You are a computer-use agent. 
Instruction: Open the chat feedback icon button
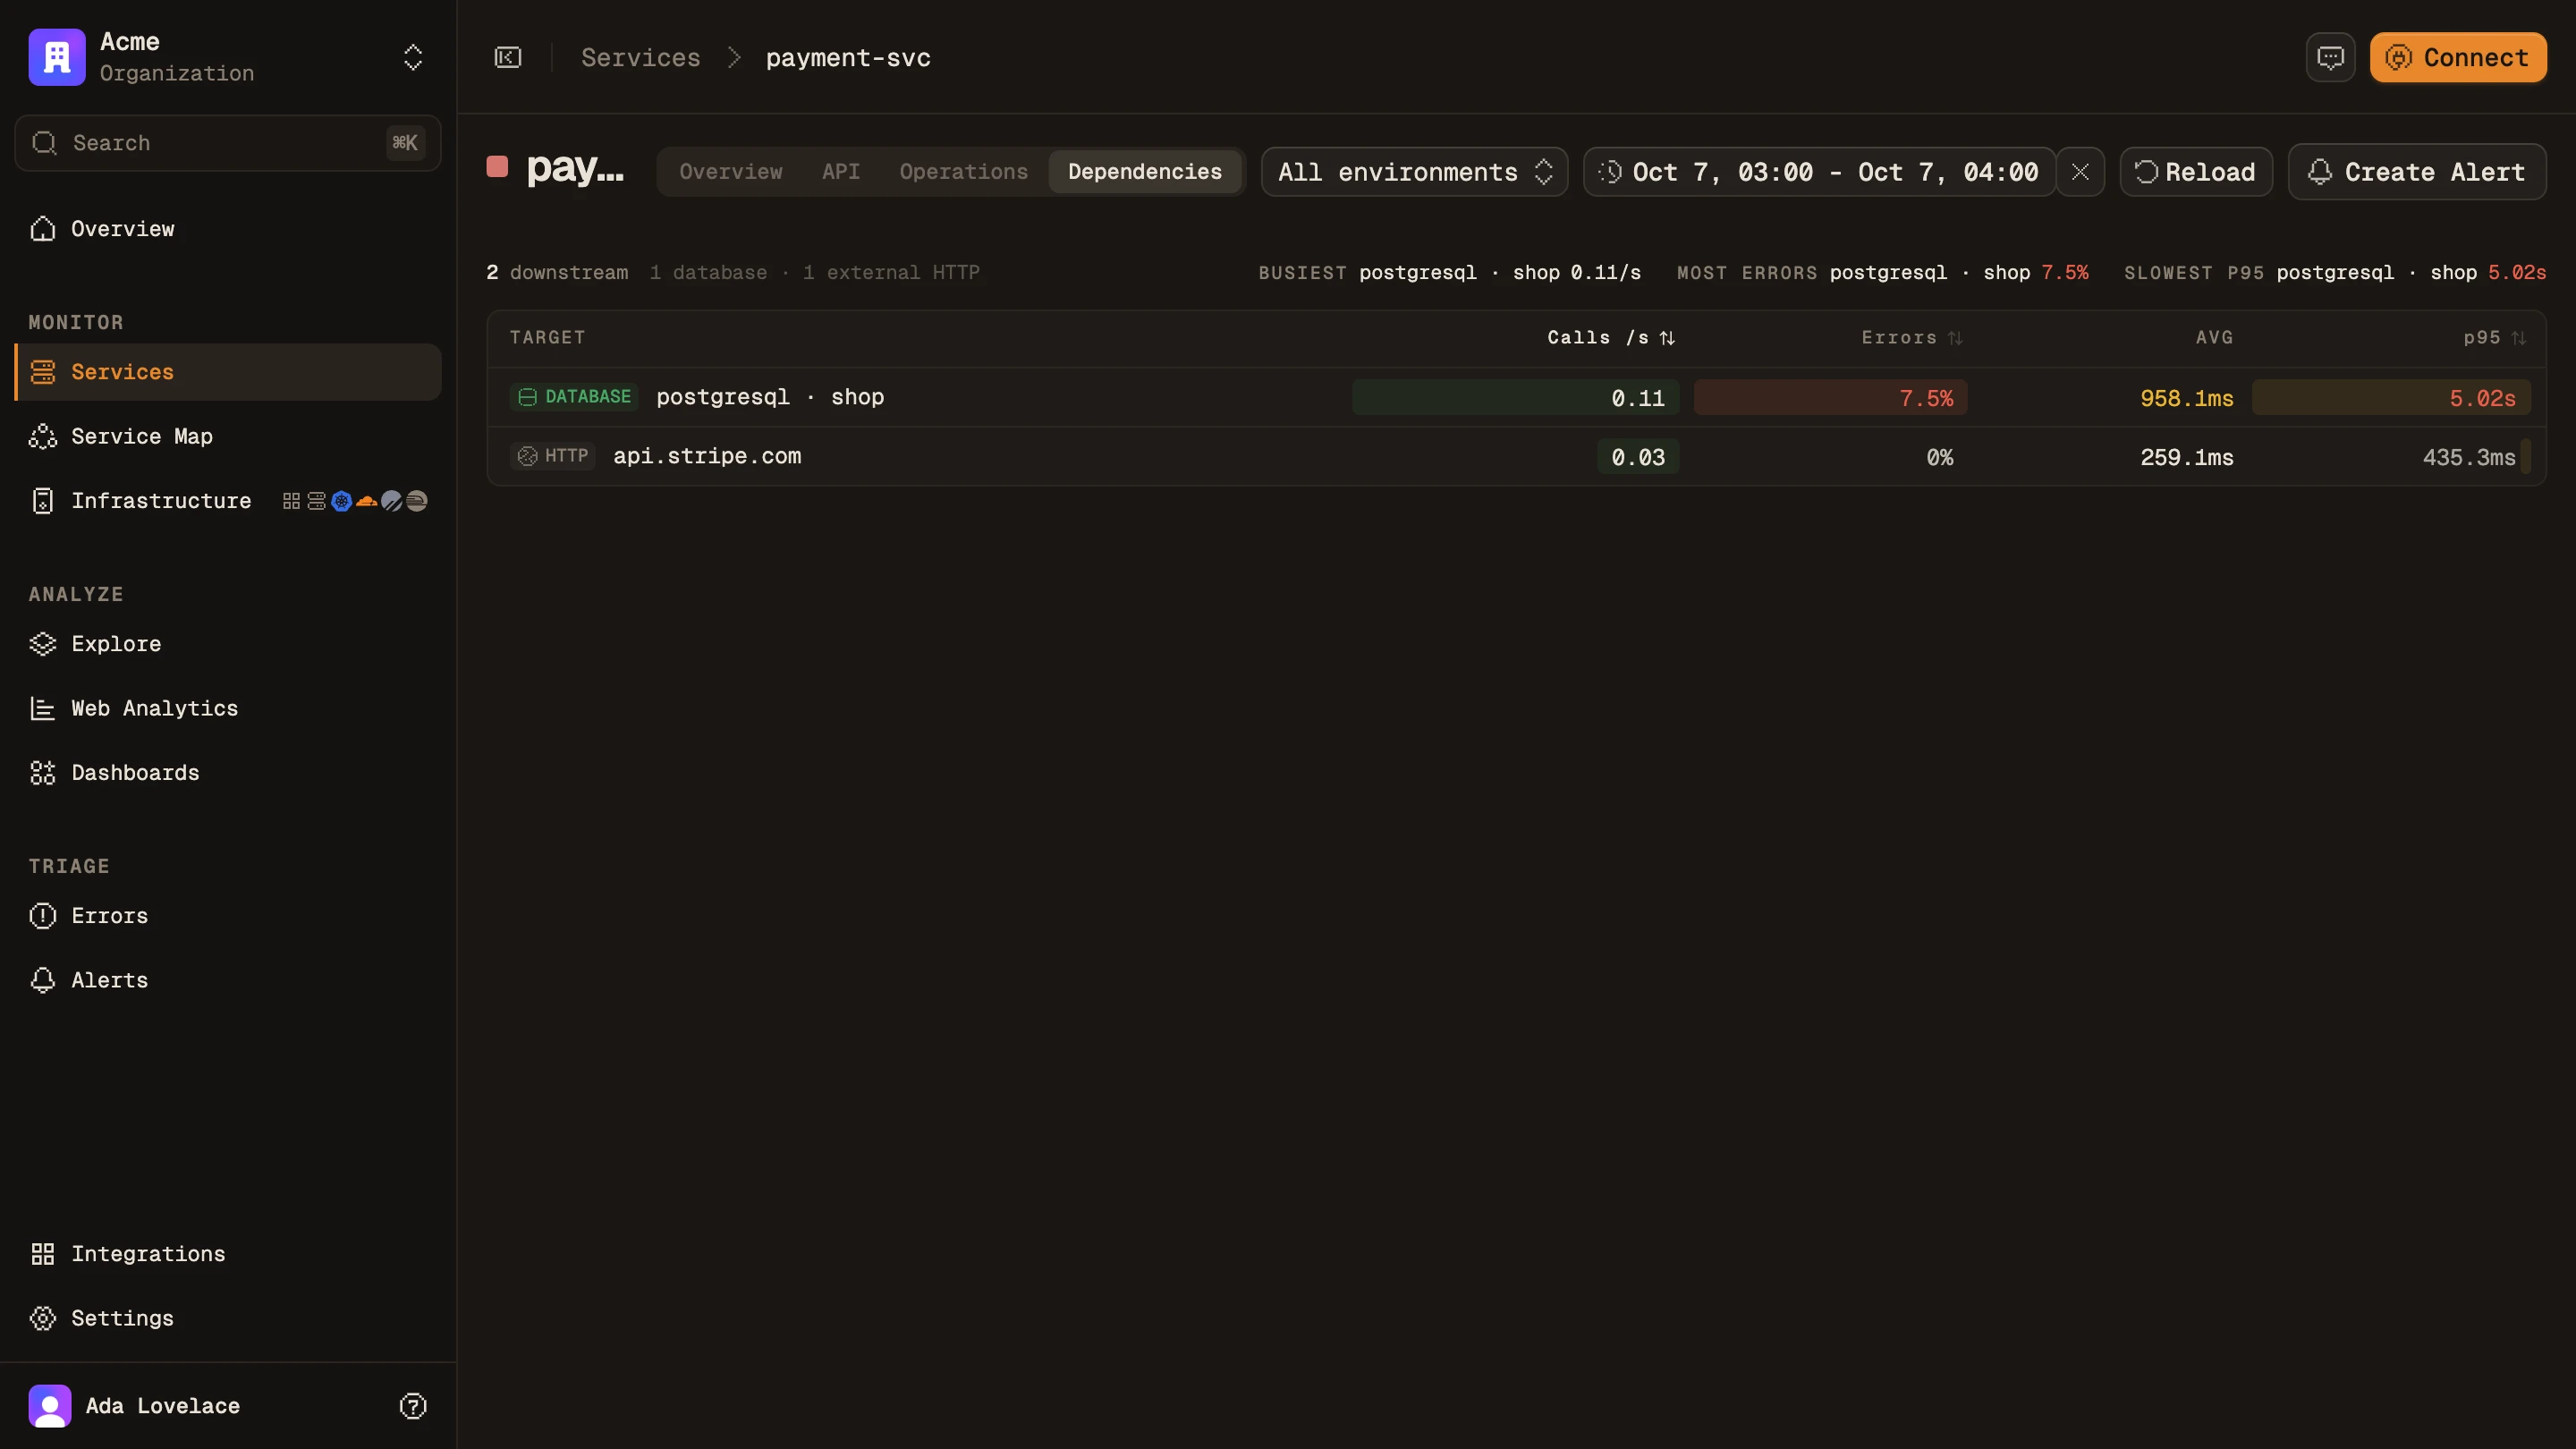click(x=2331, y=57)
